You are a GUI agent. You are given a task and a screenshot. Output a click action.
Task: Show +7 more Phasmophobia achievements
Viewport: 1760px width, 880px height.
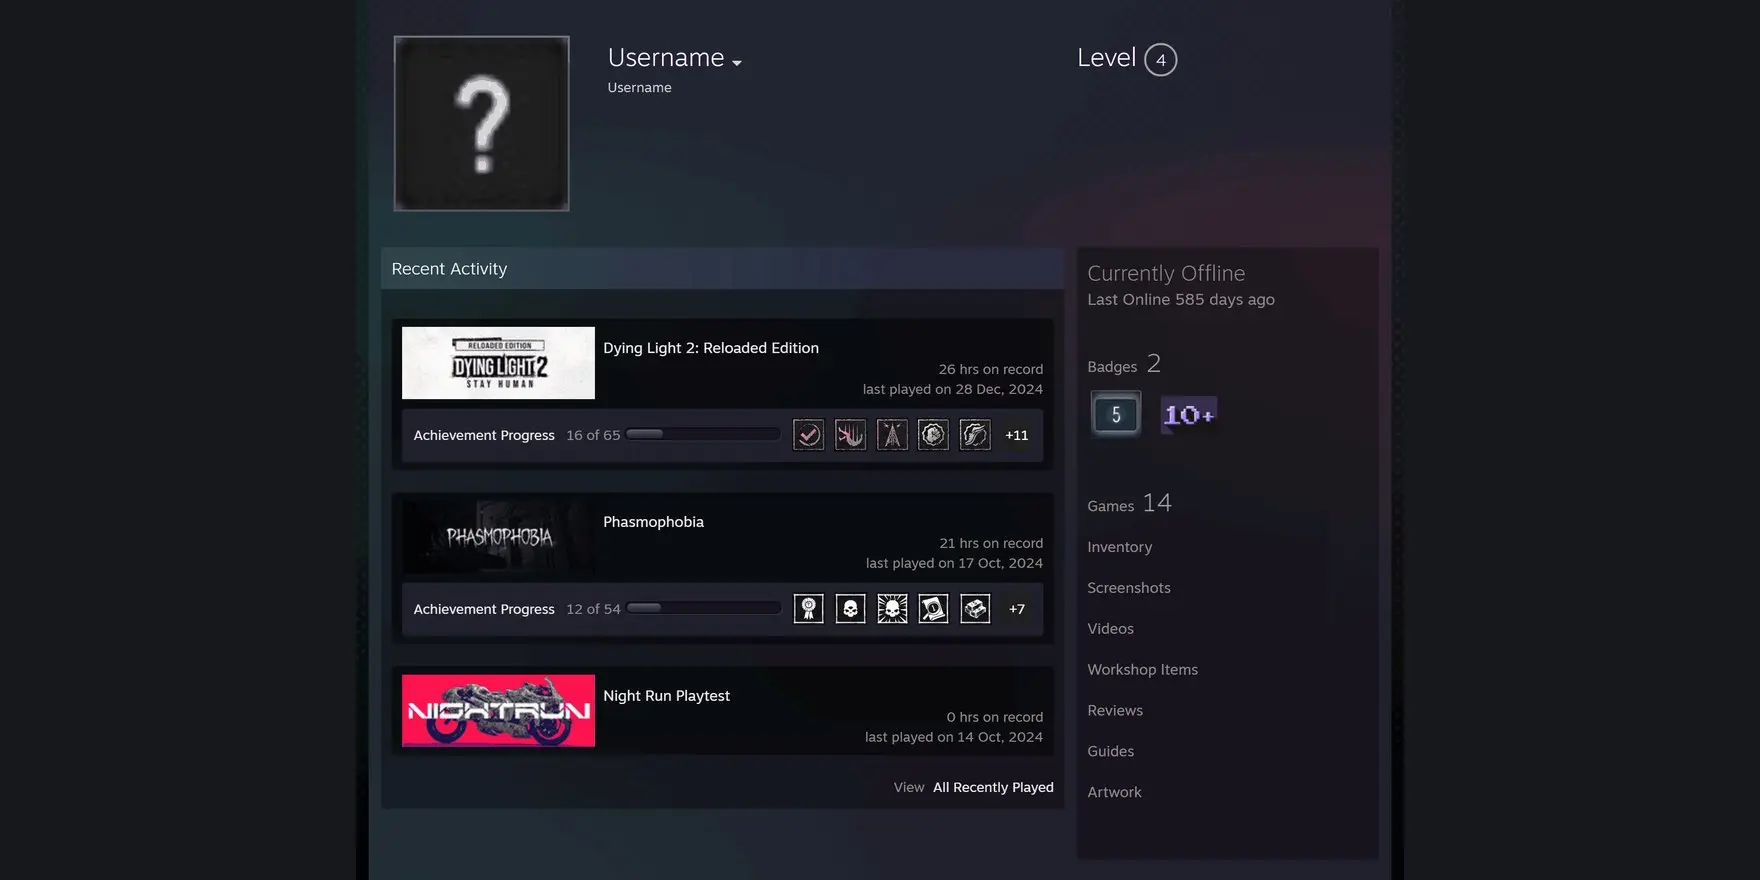point(1017,609)
